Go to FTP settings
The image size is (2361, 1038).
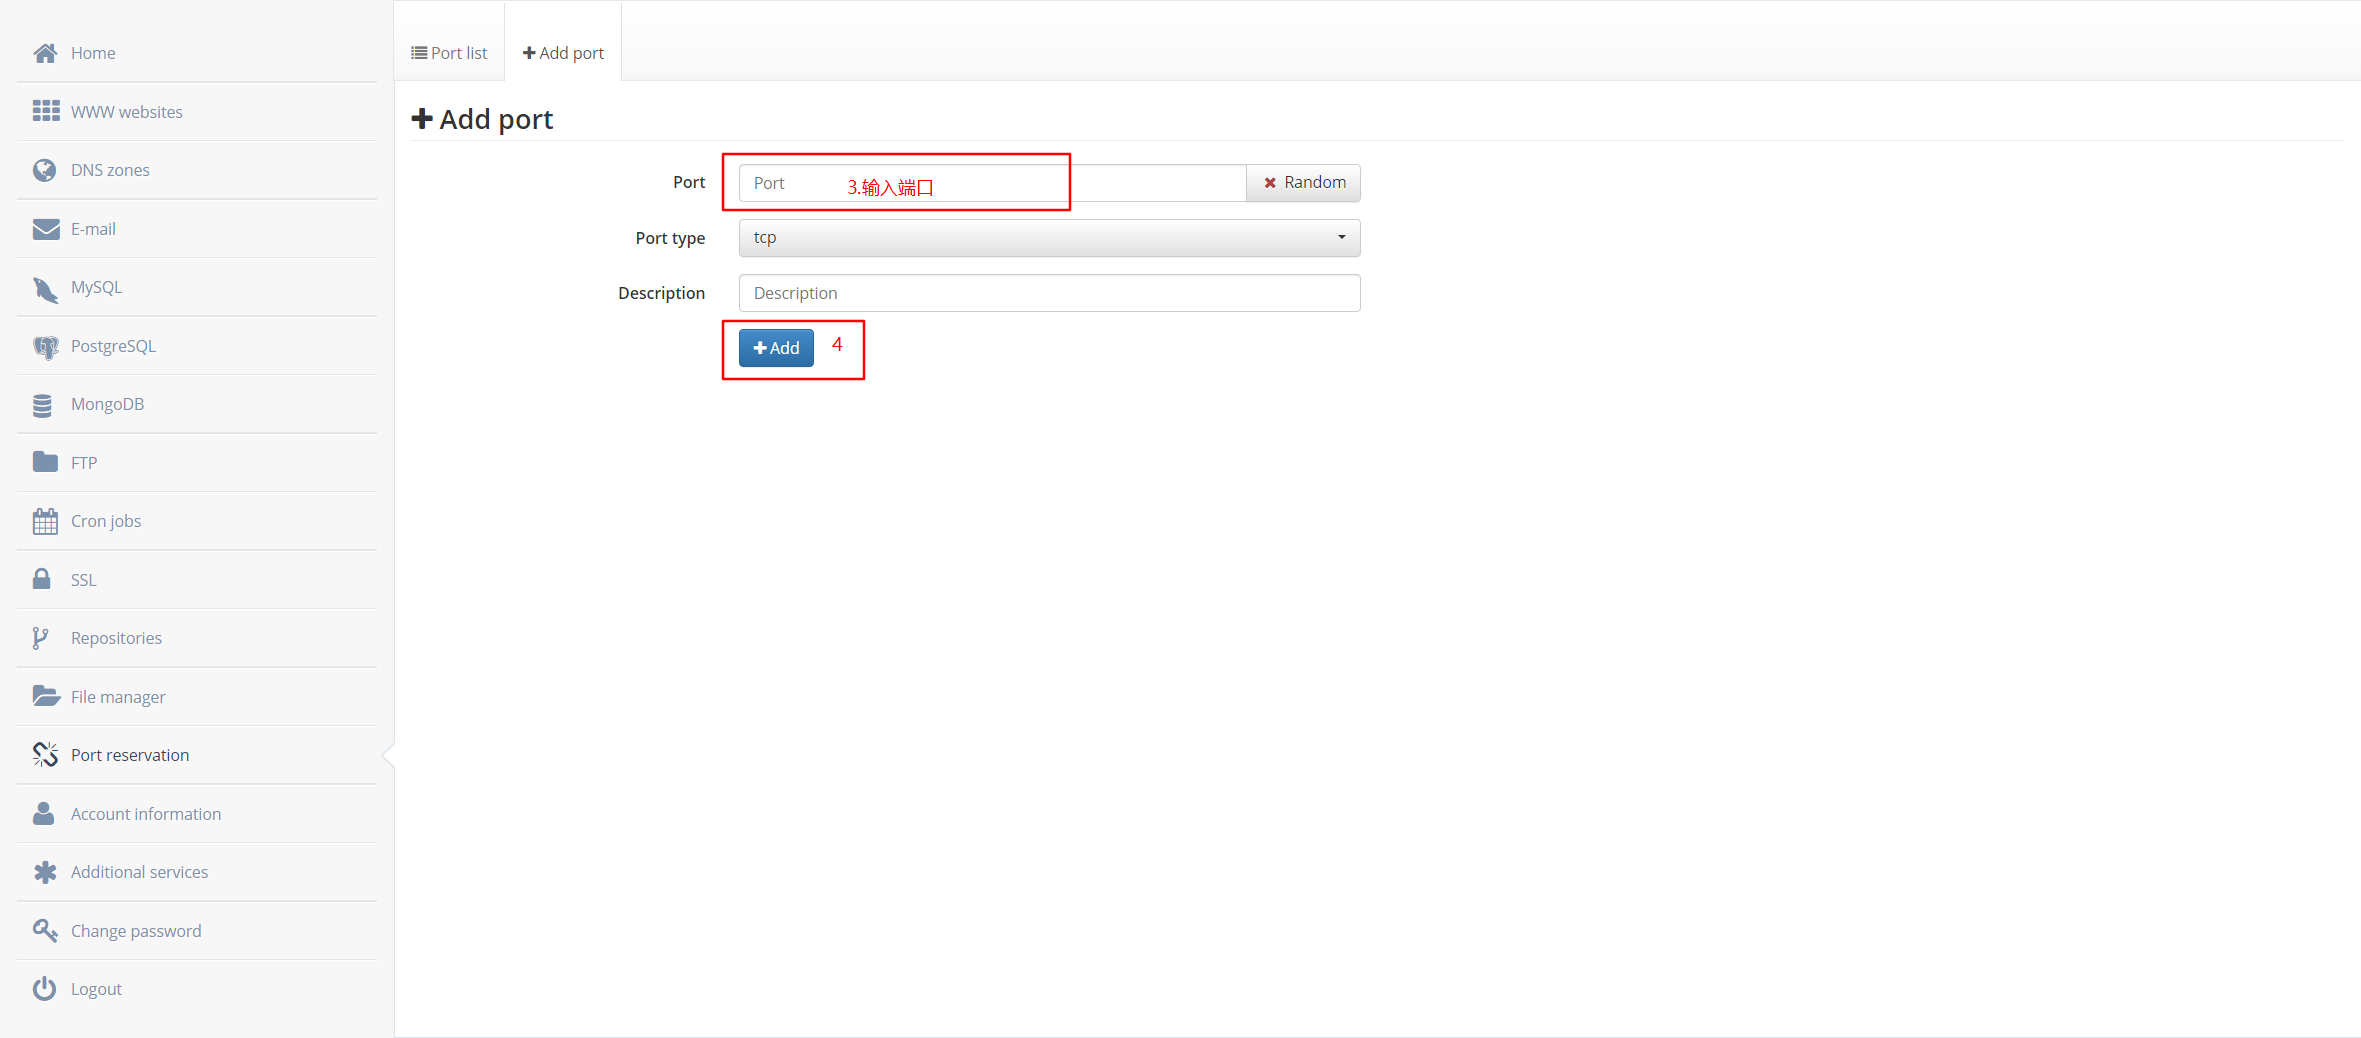82,462
